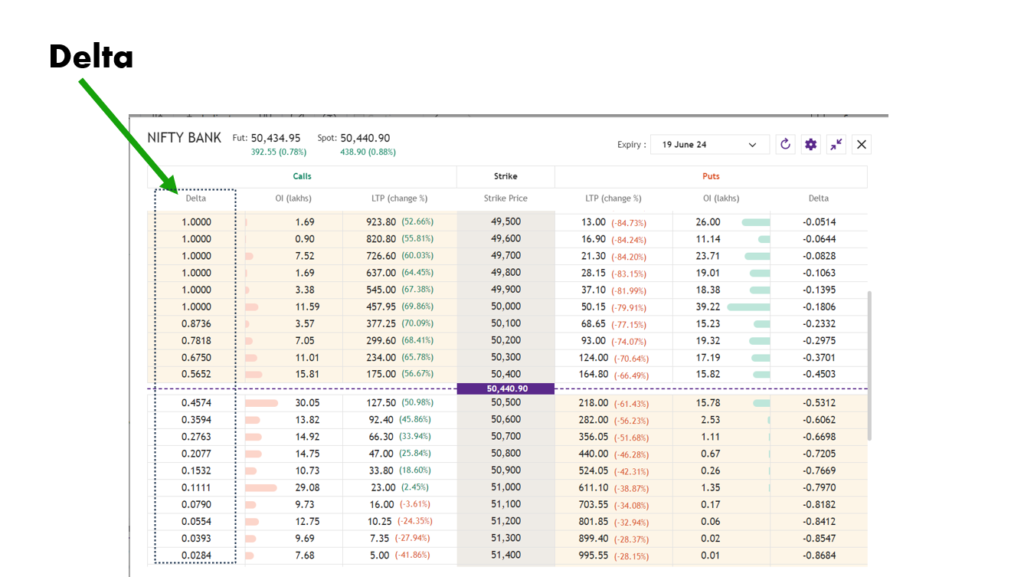Click put delta value -0.5312
The height and width of the screenshot is (577, 1024).
tap(819, 403)
